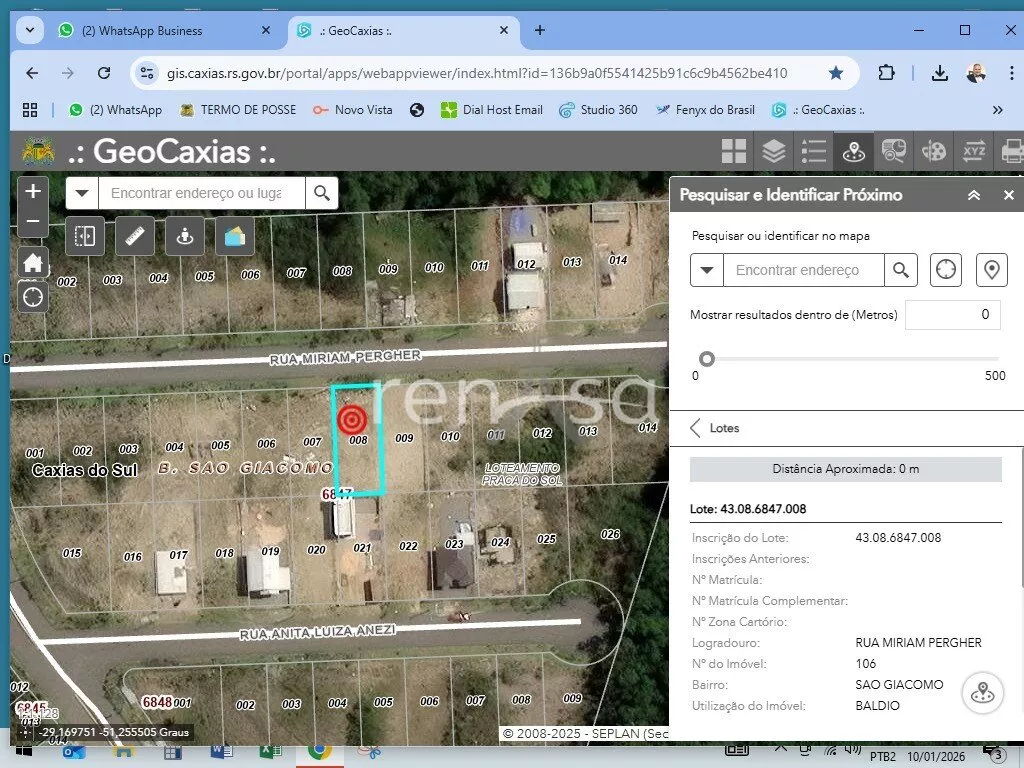
Task: Toggle My Location button under Home
Action: 33,297
